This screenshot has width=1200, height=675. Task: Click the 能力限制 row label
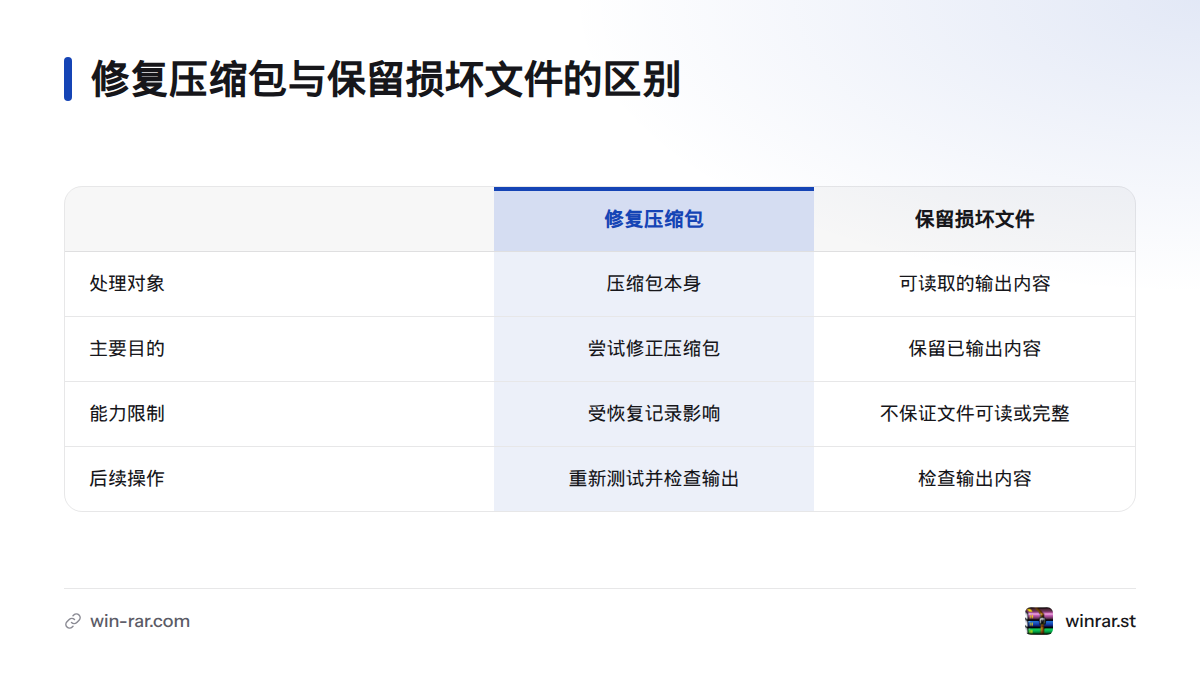(x=127, y=414)
